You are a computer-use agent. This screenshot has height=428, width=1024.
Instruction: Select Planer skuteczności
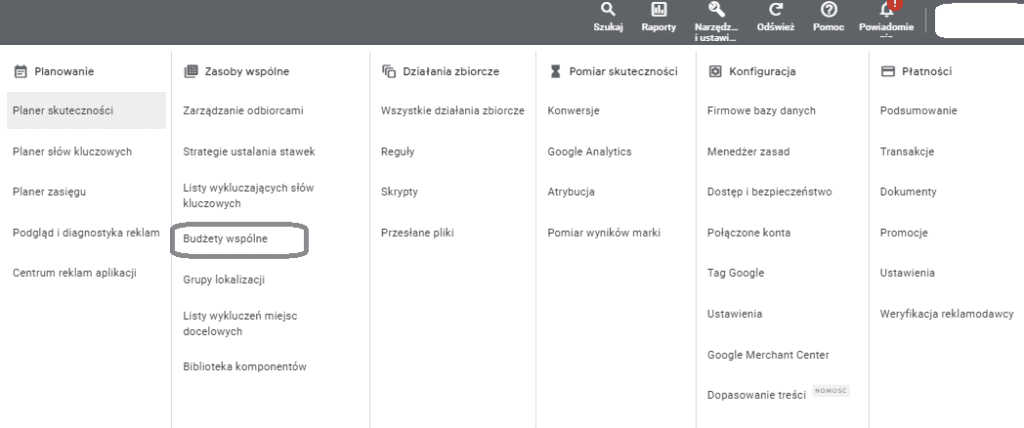(86, 110)
